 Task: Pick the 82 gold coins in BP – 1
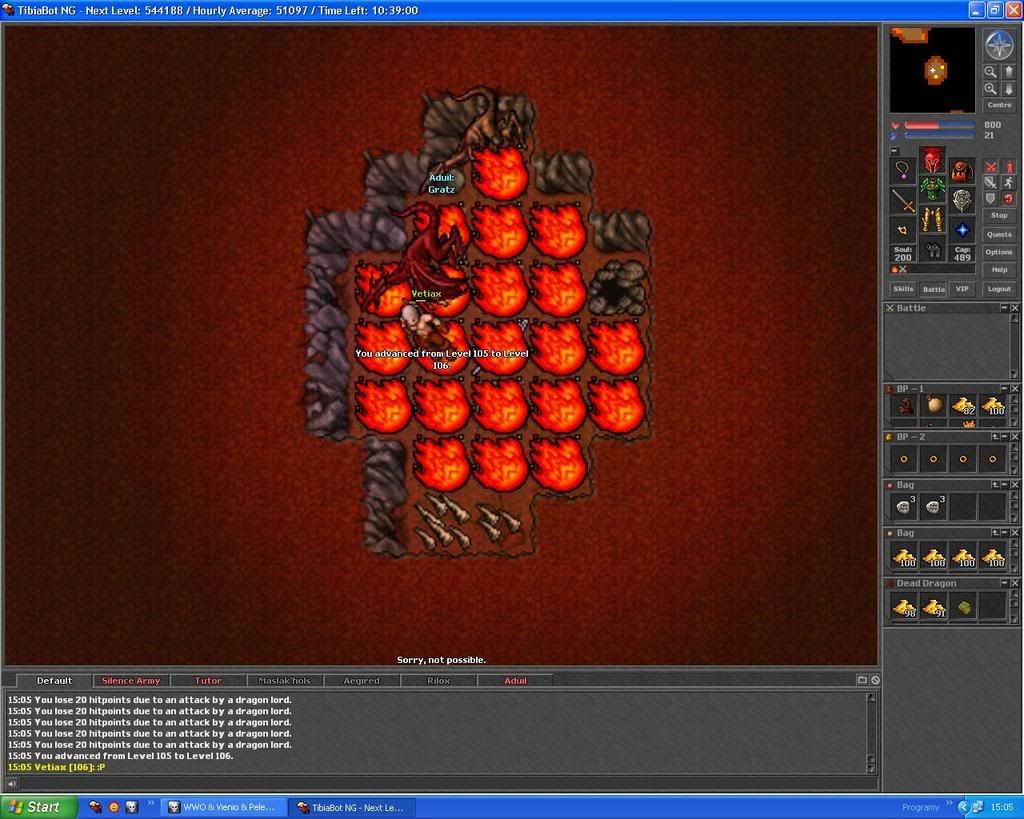point(963,406)
